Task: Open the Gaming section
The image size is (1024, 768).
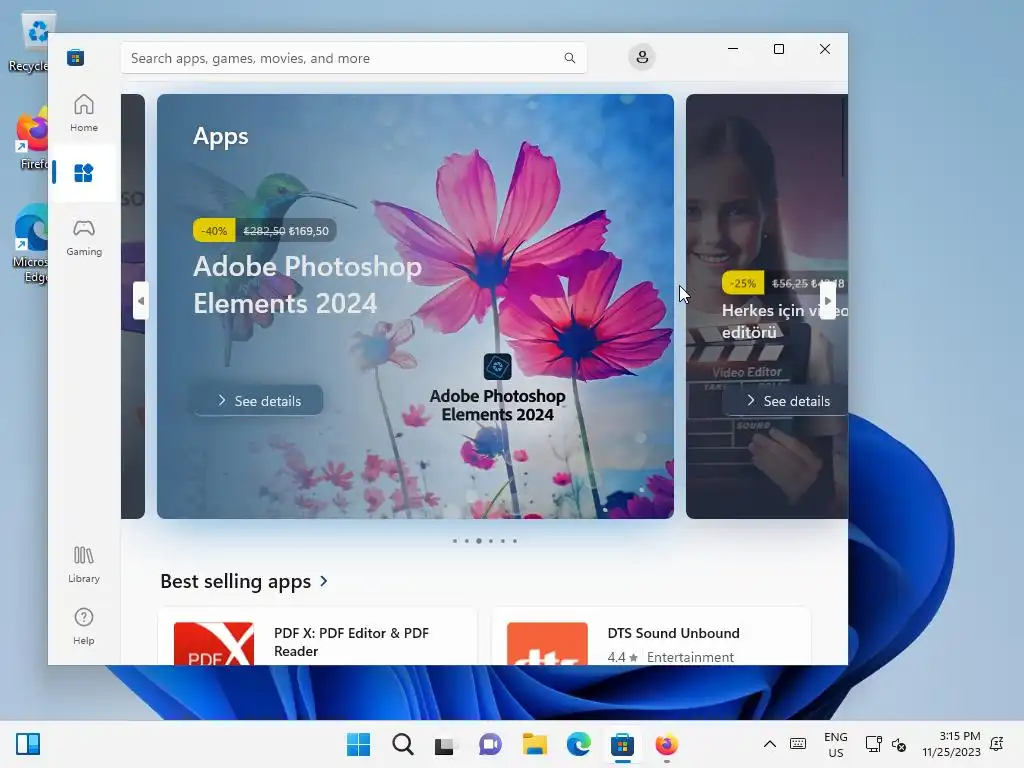Action: [84, 238]
